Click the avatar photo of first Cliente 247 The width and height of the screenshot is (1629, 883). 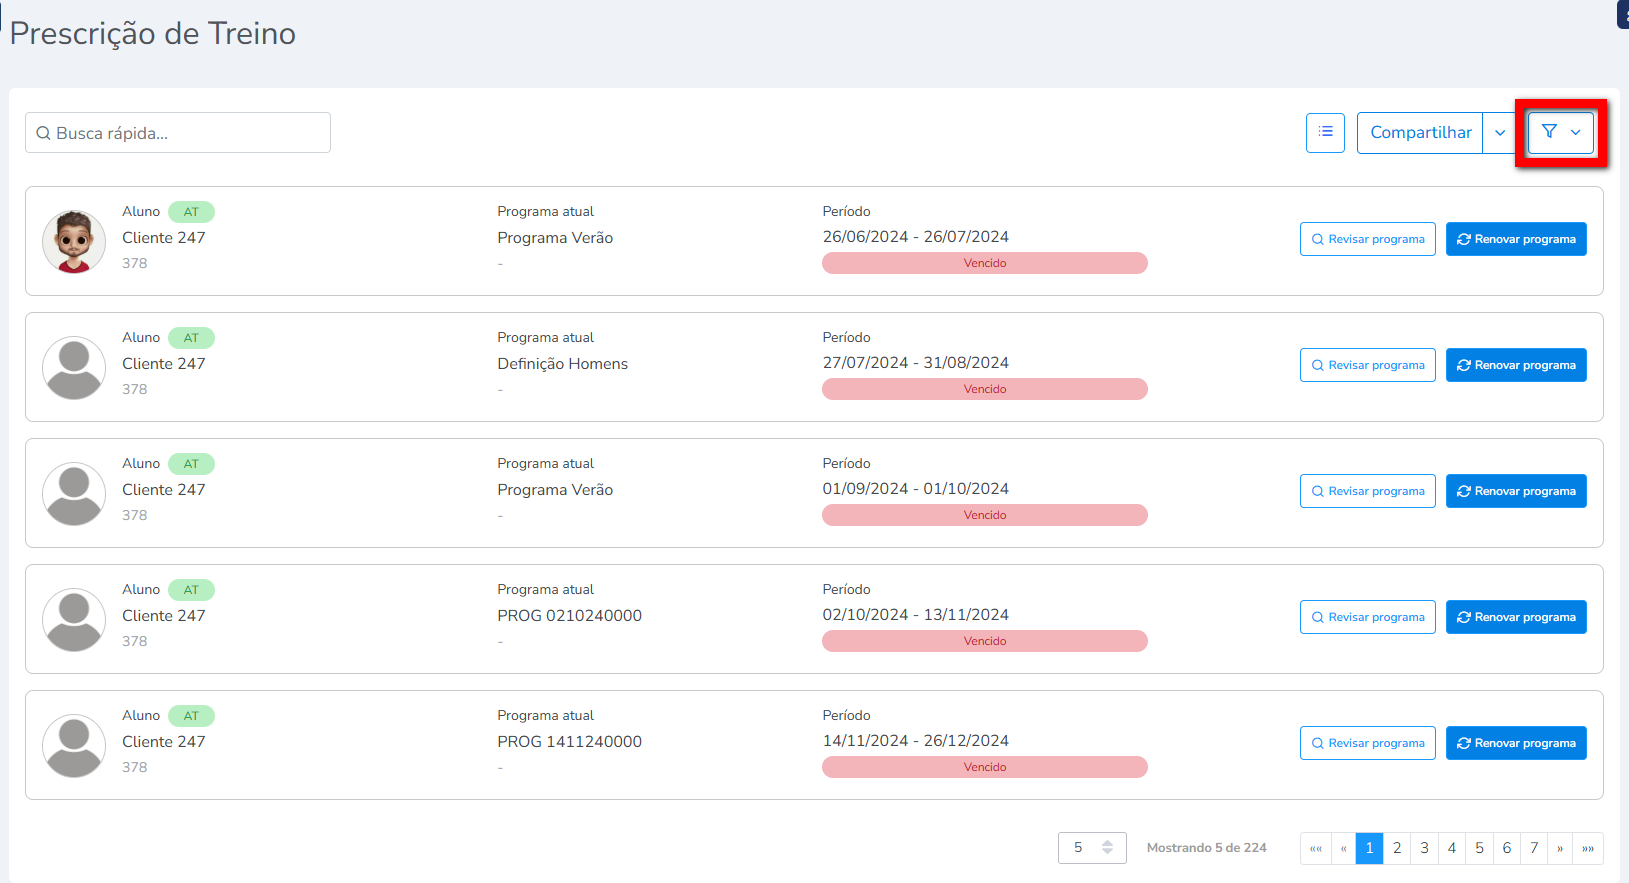point(74,241)
